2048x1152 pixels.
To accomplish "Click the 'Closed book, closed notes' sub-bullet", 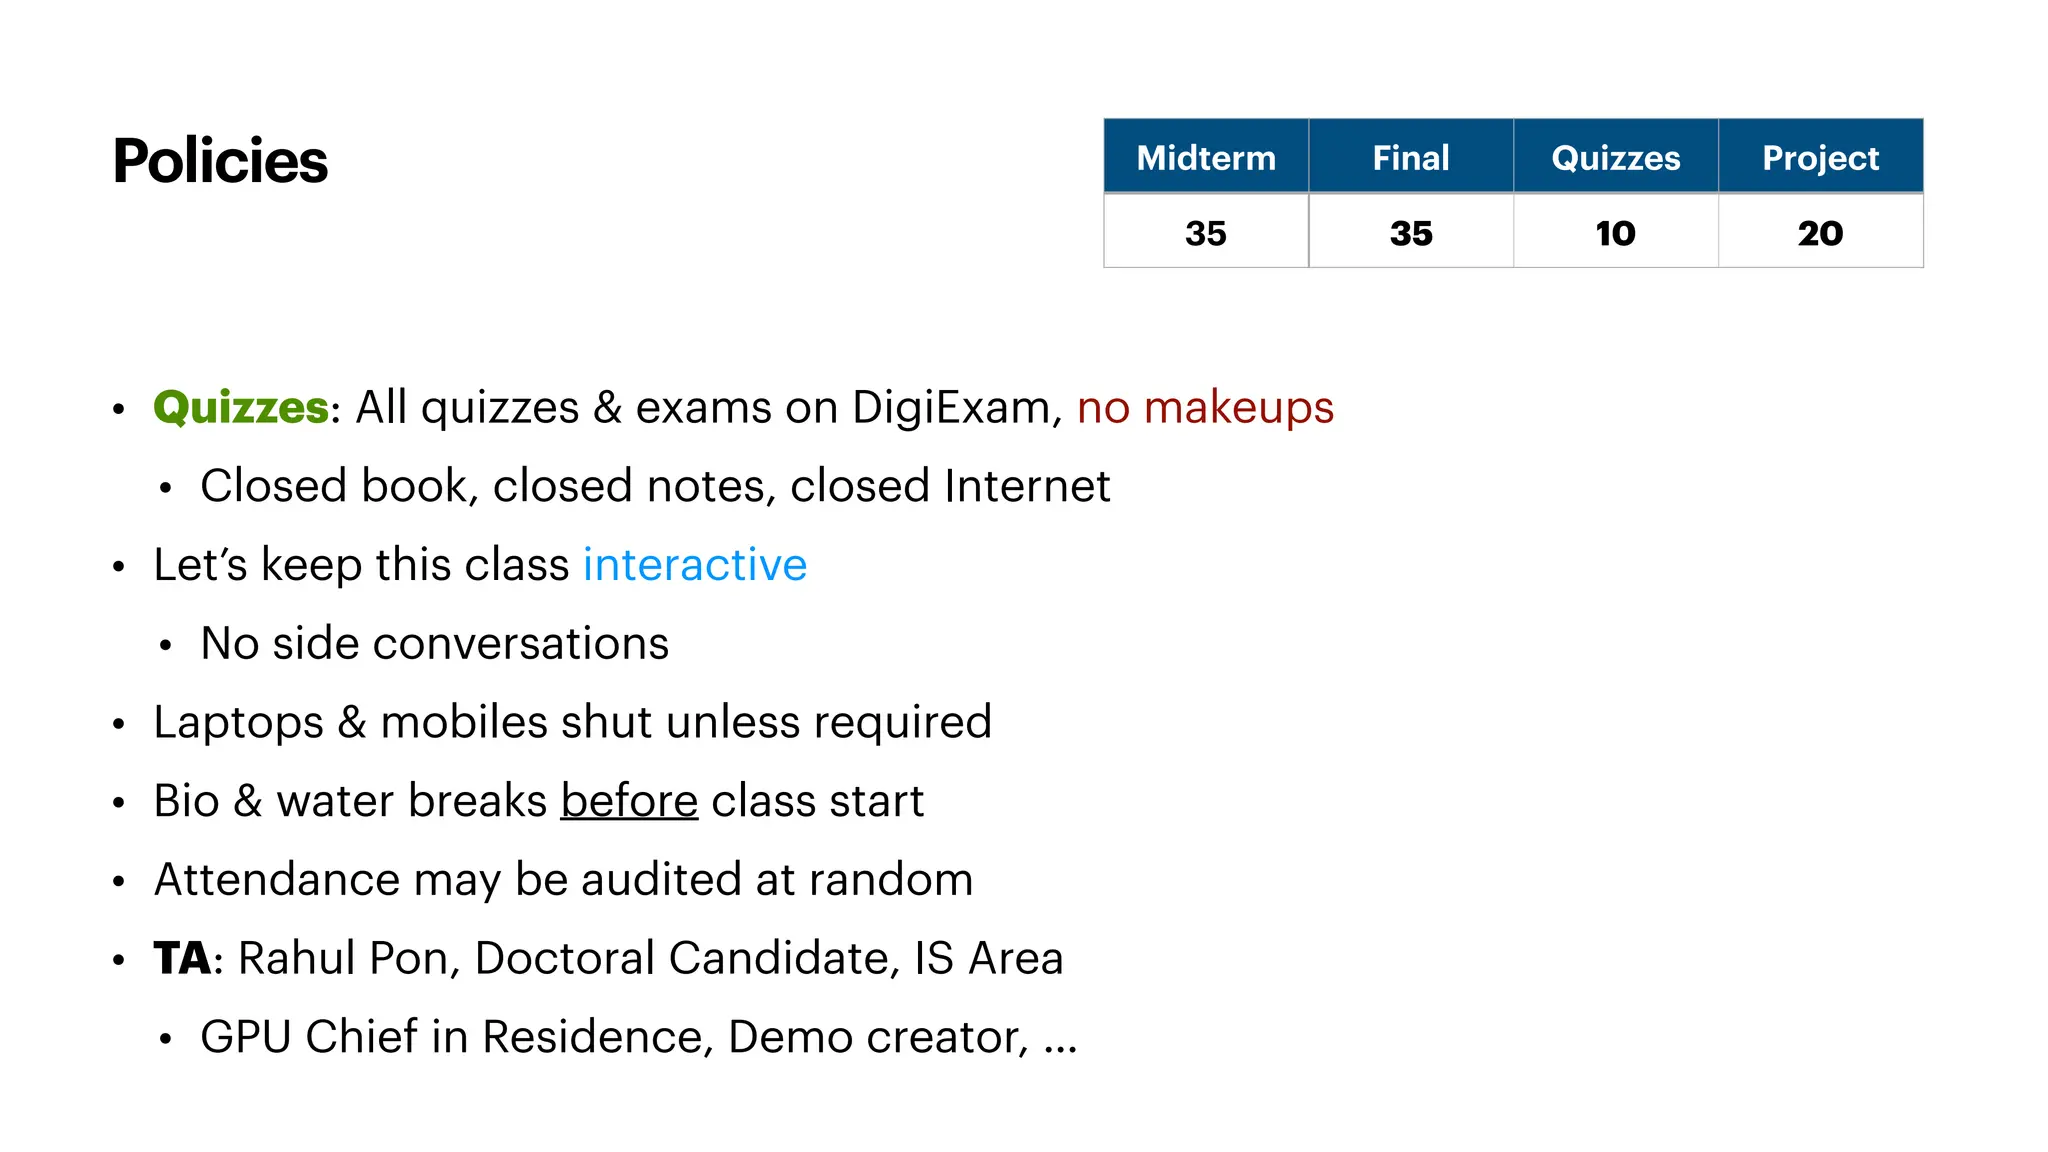I will click(655, 486).
